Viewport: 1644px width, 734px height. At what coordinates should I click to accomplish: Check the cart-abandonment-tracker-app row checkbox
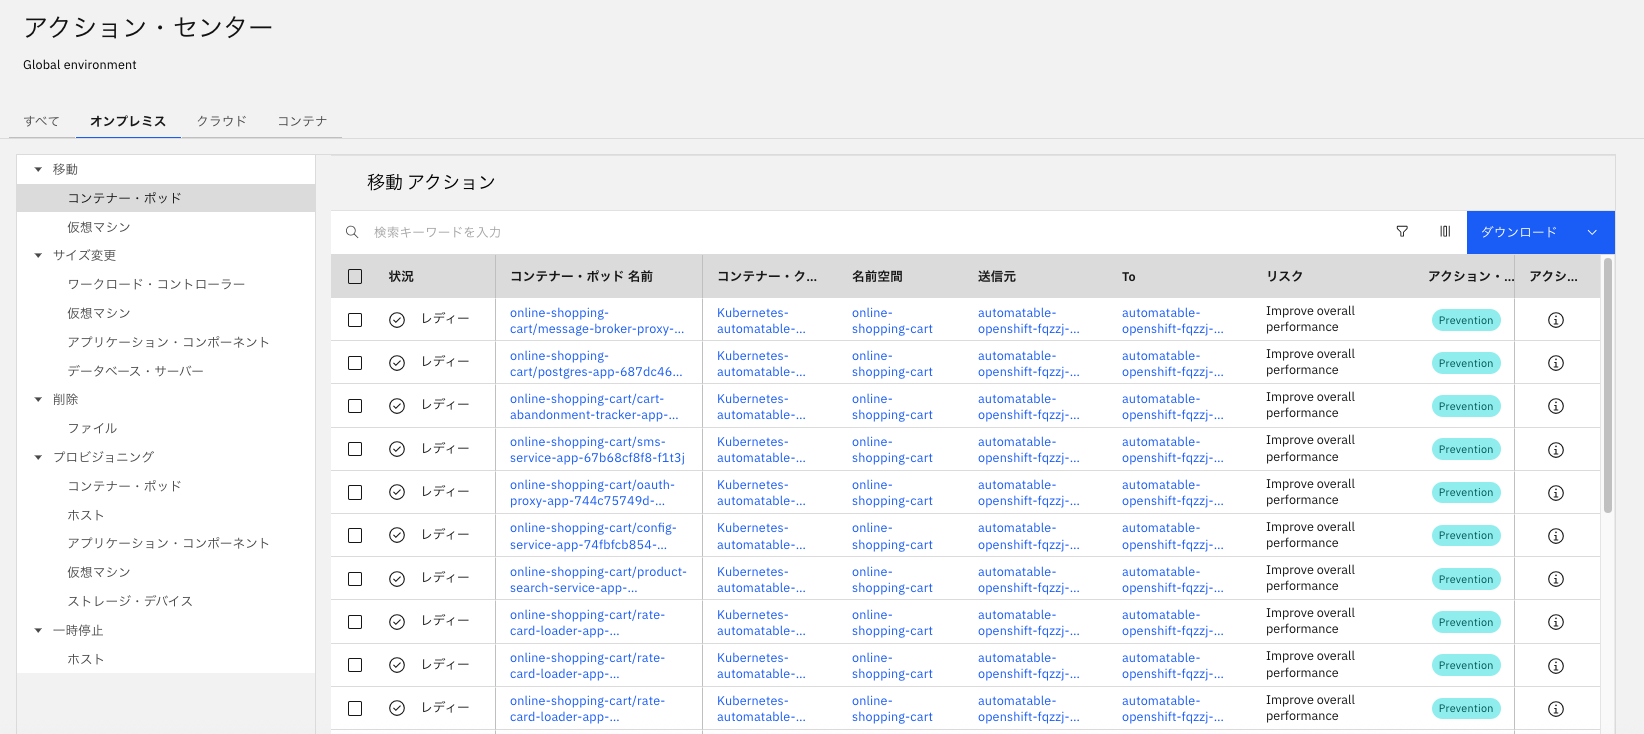(x=355, y=406)
